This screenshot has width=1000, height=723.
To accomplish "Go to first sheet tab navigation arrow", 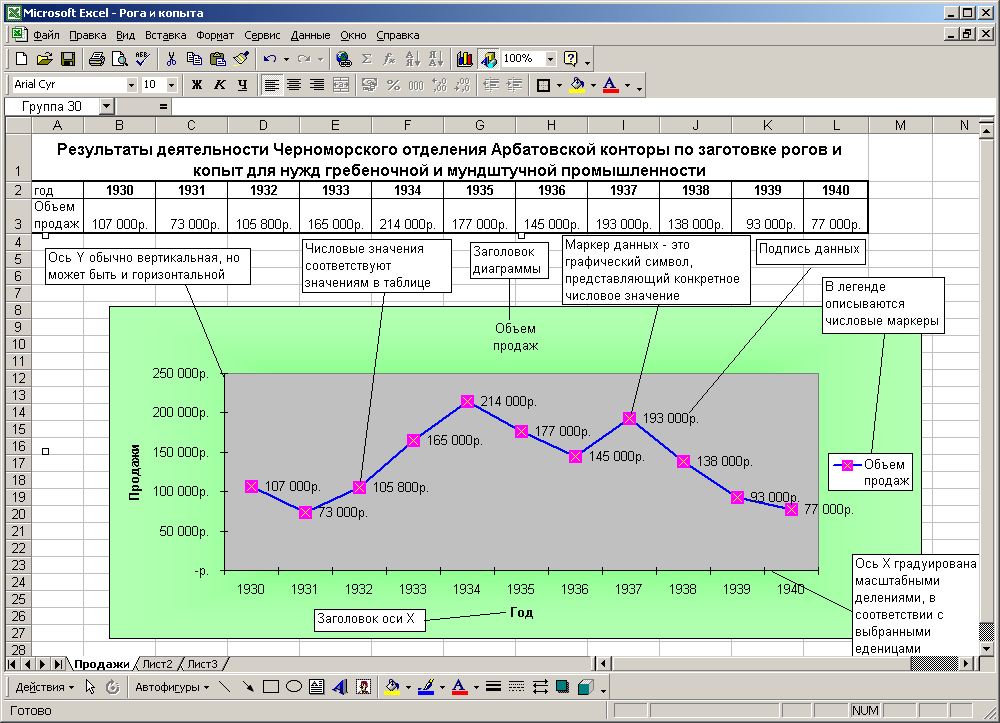I will (x=11, y=664).
